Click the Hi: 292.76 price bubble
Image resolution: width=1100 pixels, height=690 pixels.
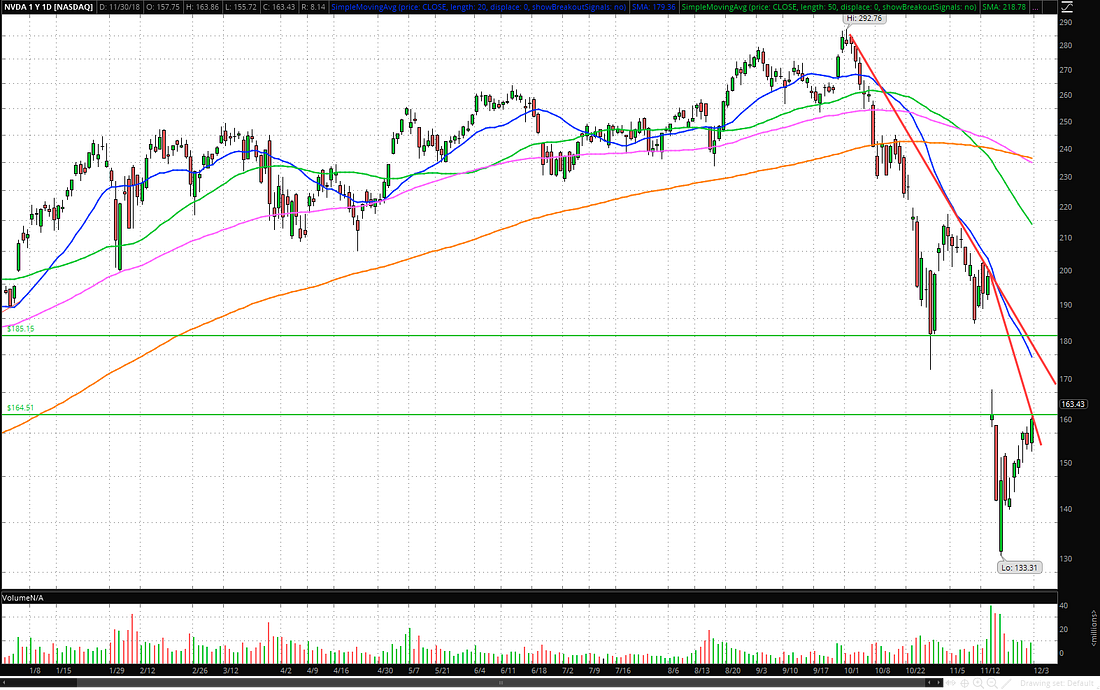point(864,18)
